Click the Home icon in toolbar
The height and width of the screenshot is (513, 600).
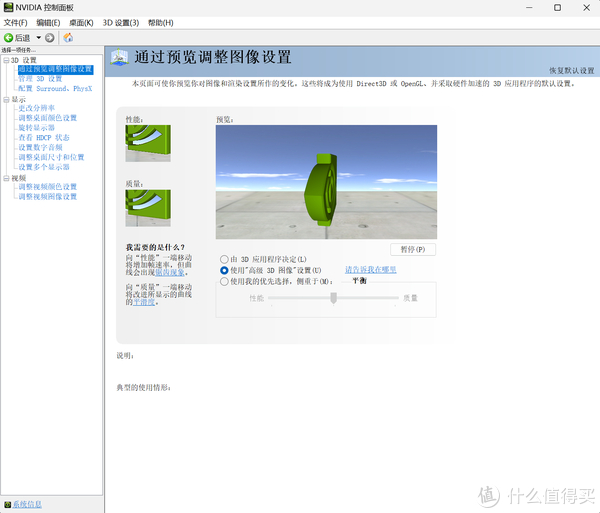coord(68,37)
